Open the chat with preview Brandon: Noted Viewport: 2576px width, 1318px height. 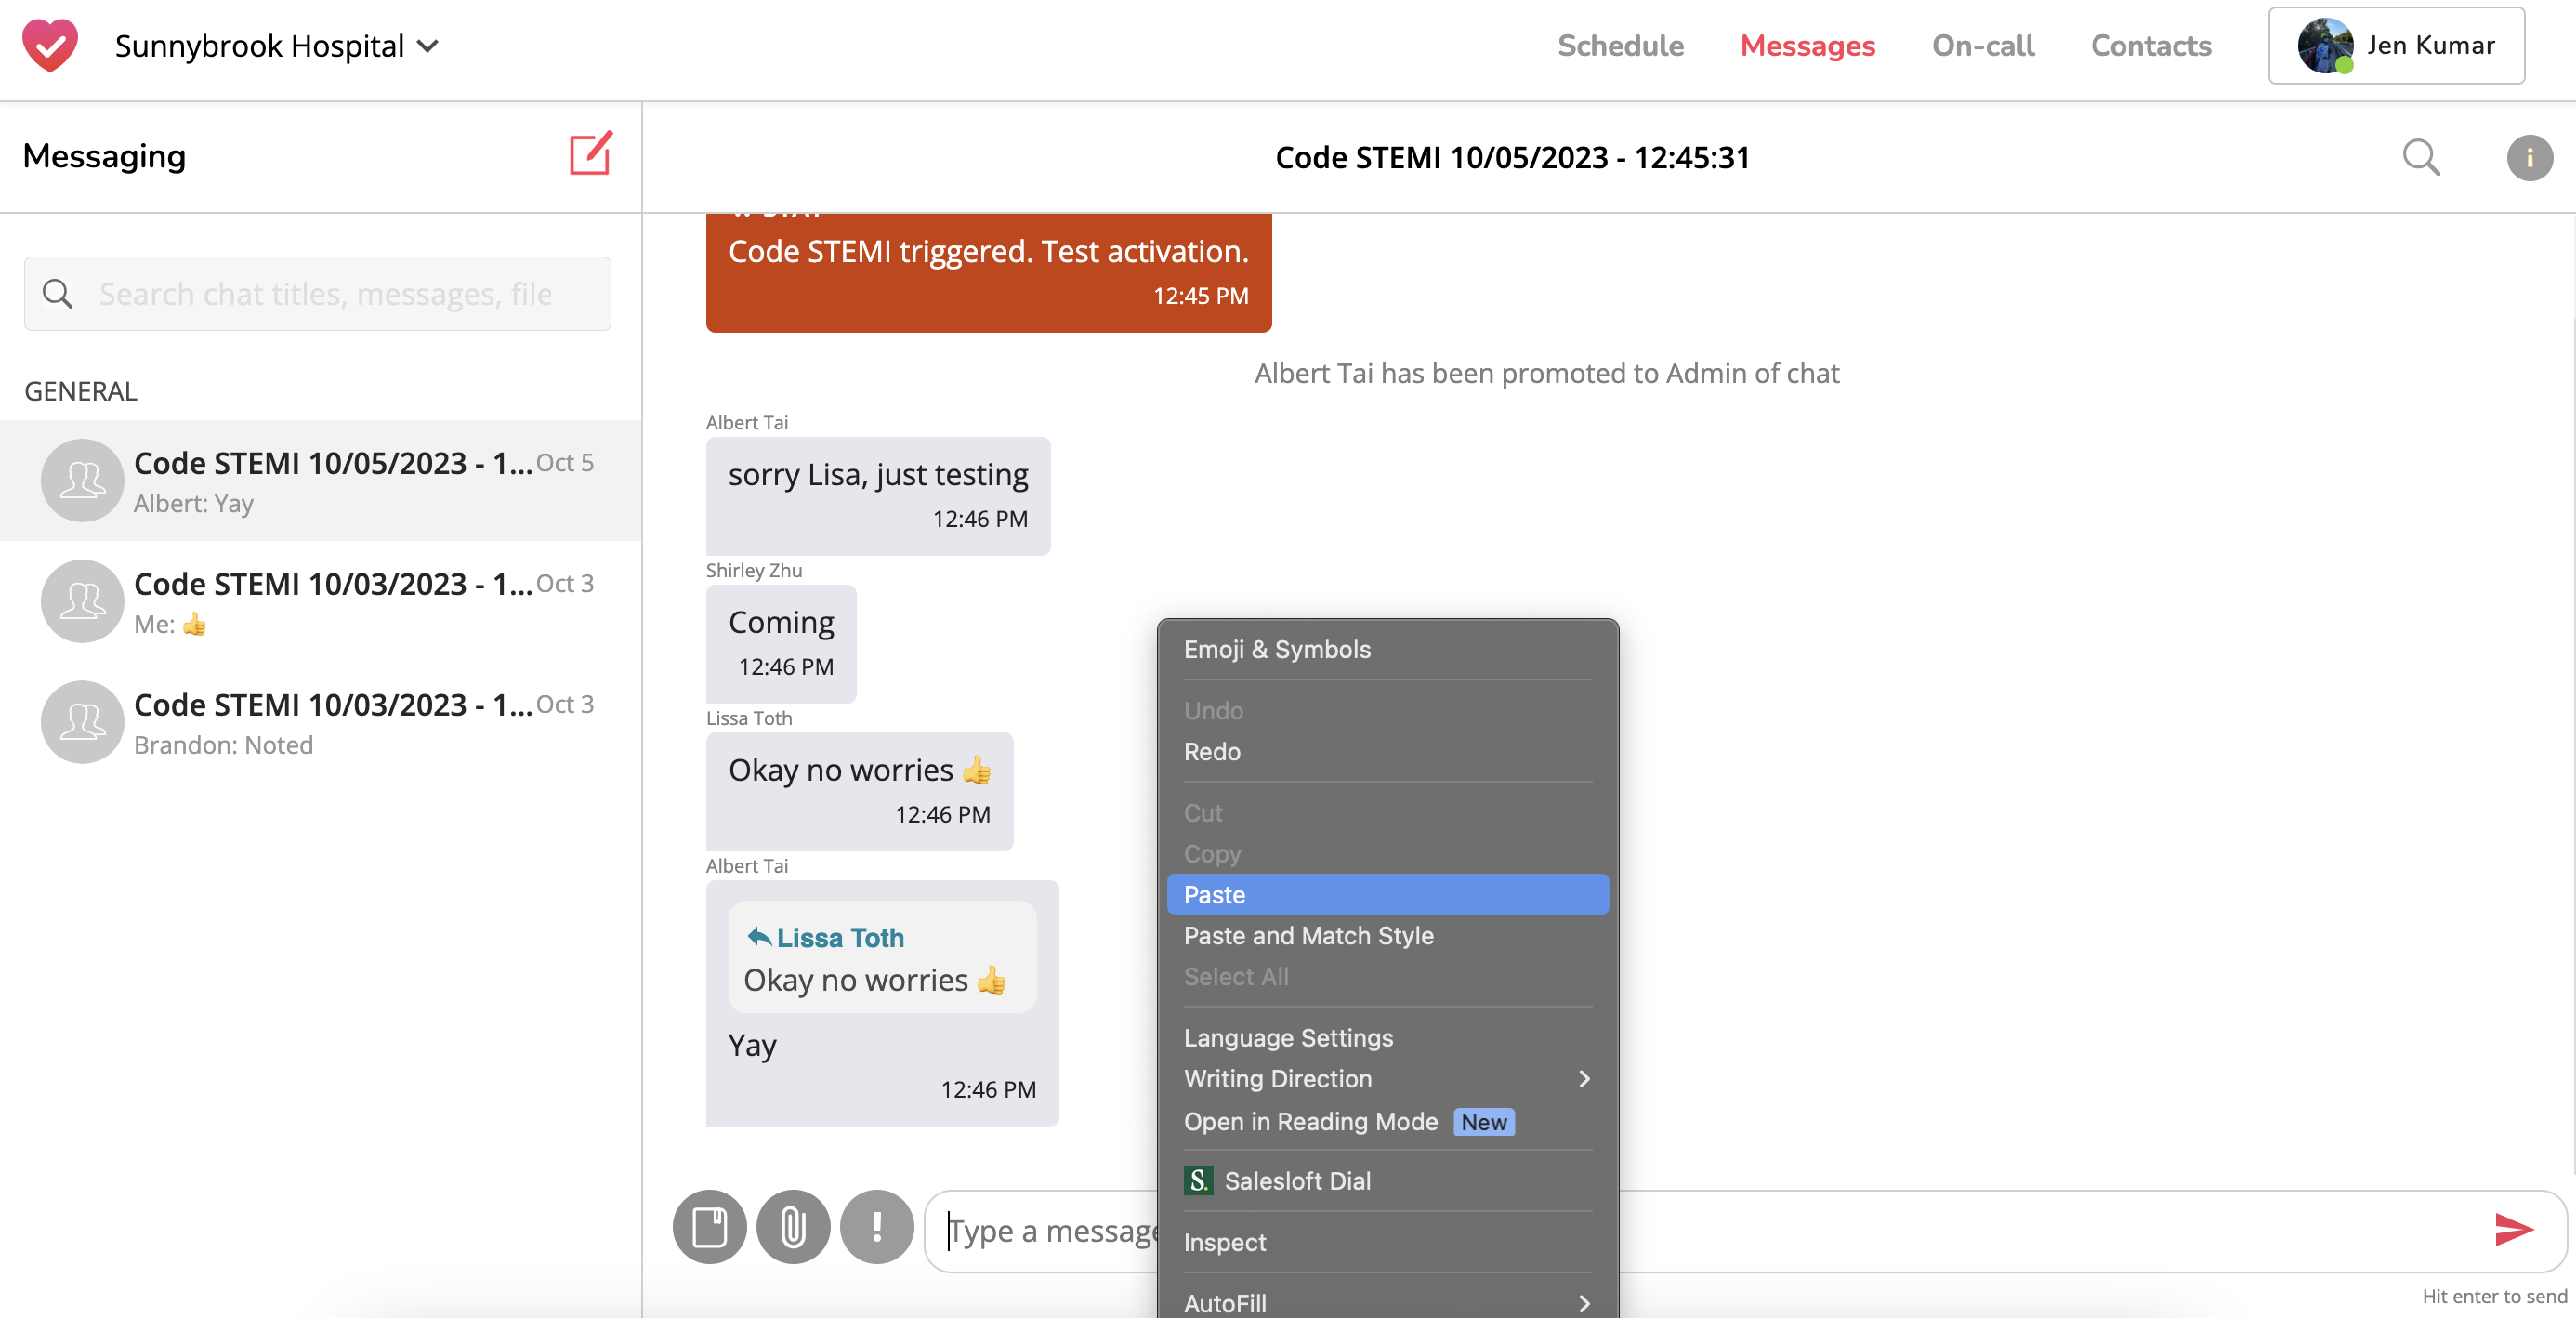click(x=320, y=723)
